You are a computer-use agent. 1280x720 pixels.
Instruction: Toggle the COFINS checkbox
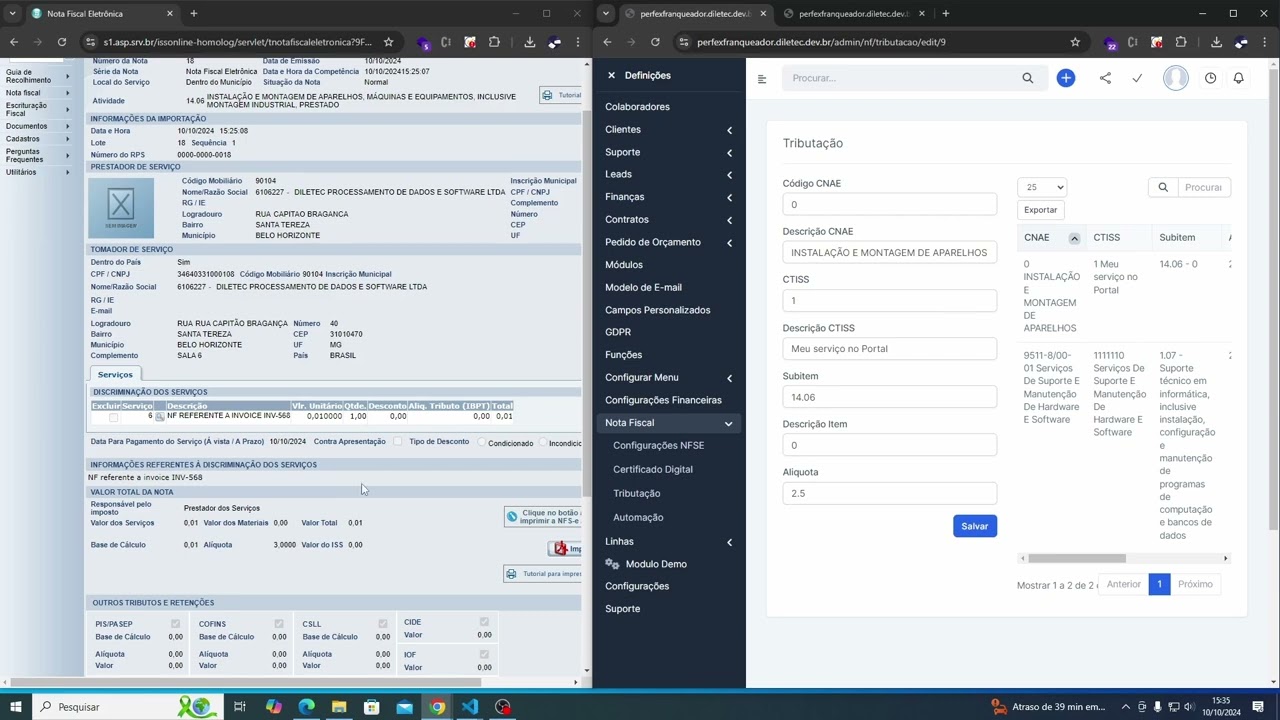coord(279,623)
